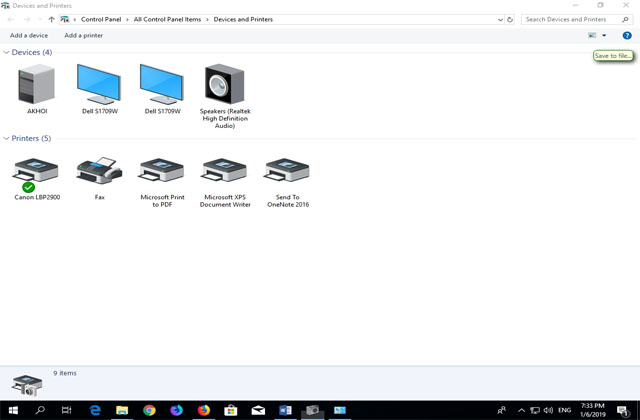Launch Microsoft Edge from taskbar

pos(95,410)
